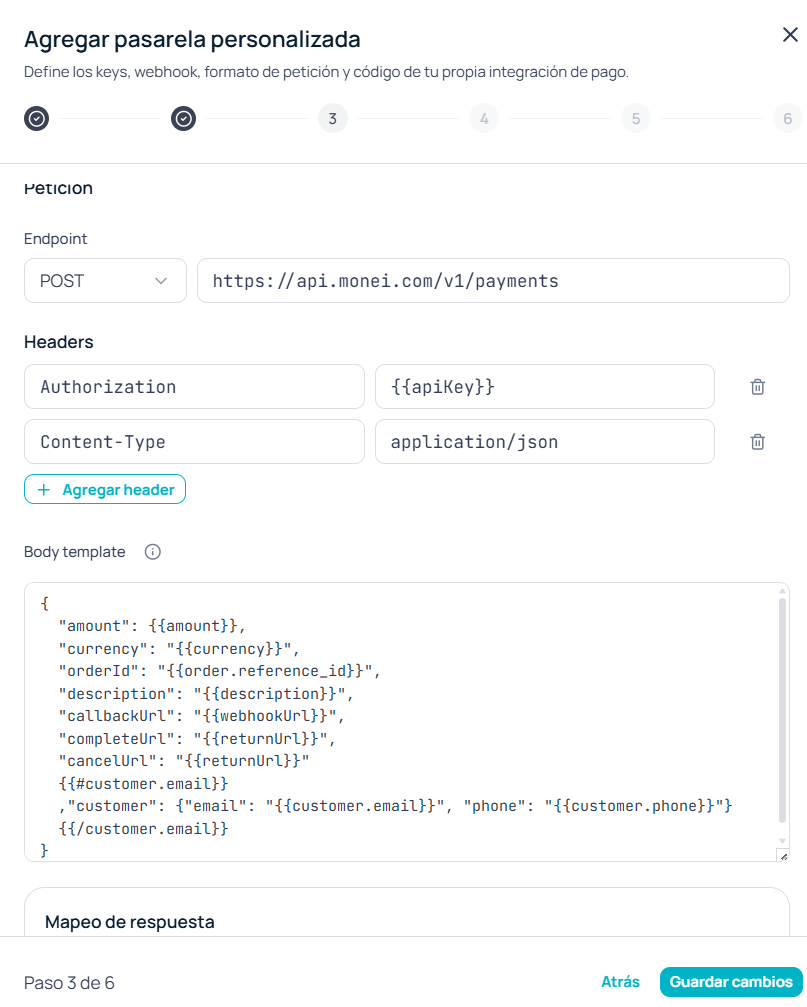This screenshot has height=1007, width=807.
Task: Select step 3 in the wizard
Action: [x=333, y=118]
